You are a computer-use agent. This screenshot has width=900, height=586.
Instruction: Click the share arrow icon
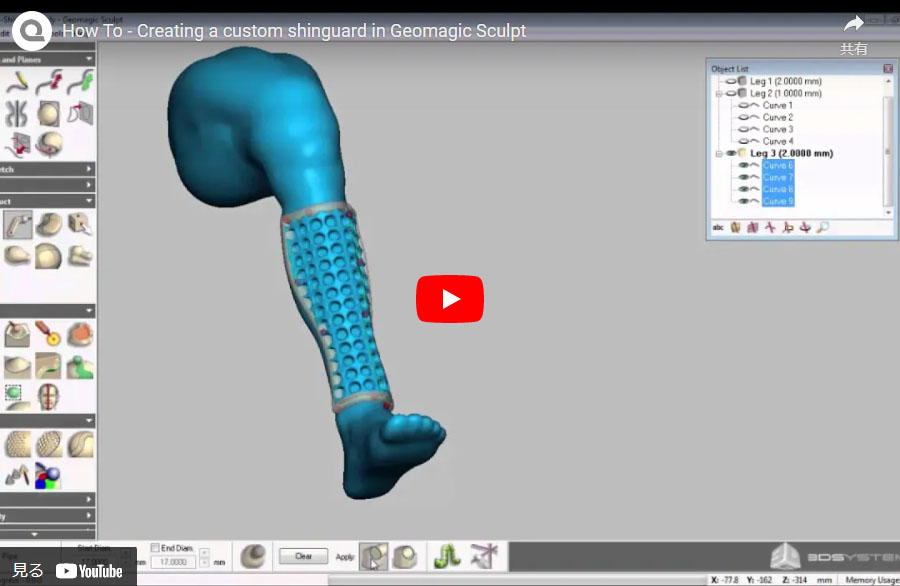coord(853,24)
